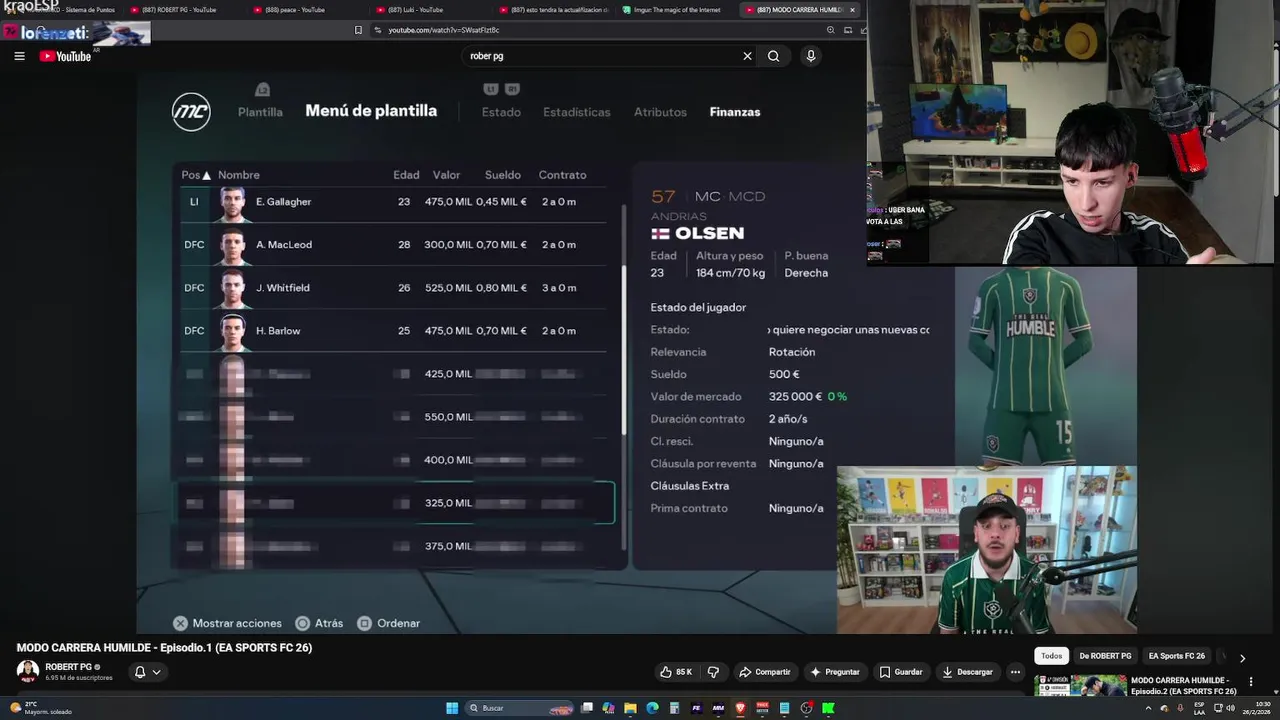This screenshot has height=720, width=1280.
Task: Switch to peace - YouTube tab
Action: [x=300, y=10]
